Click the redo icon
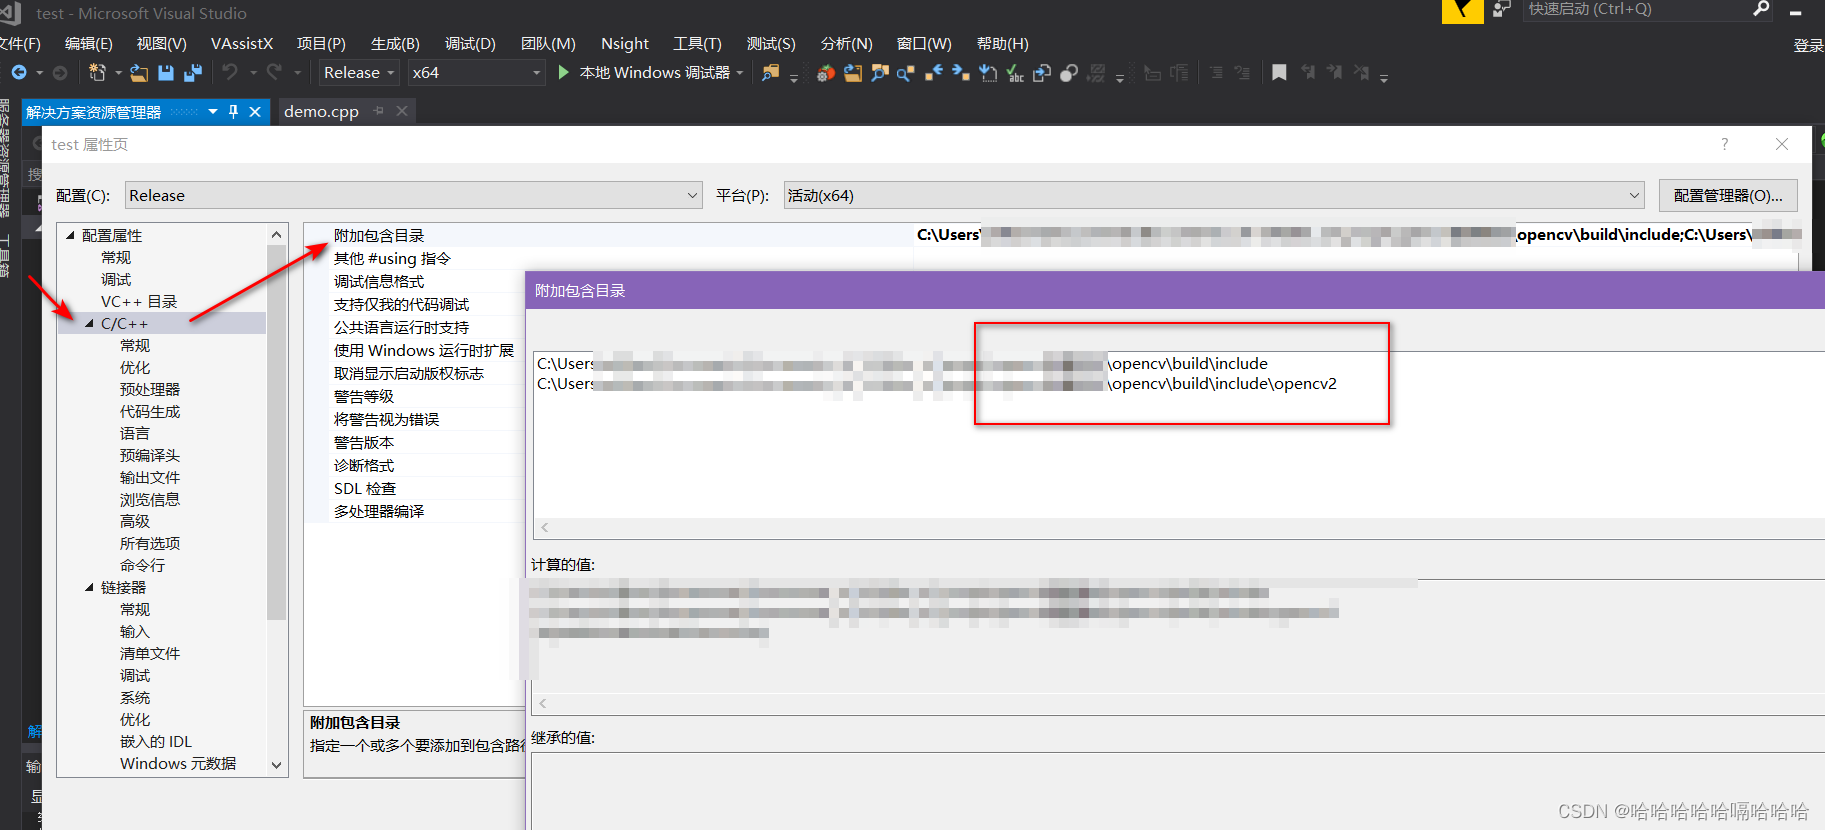 274,72
